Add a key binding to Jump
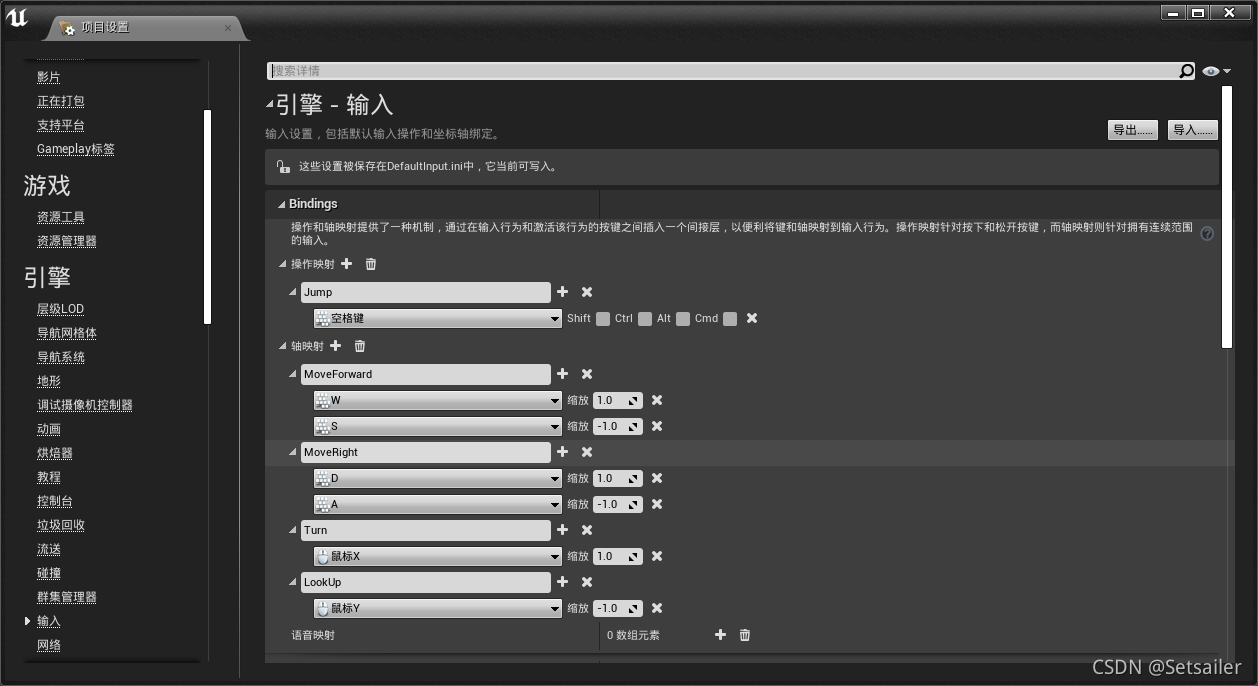Viewport: 1258px width, 686px height. 563,292
